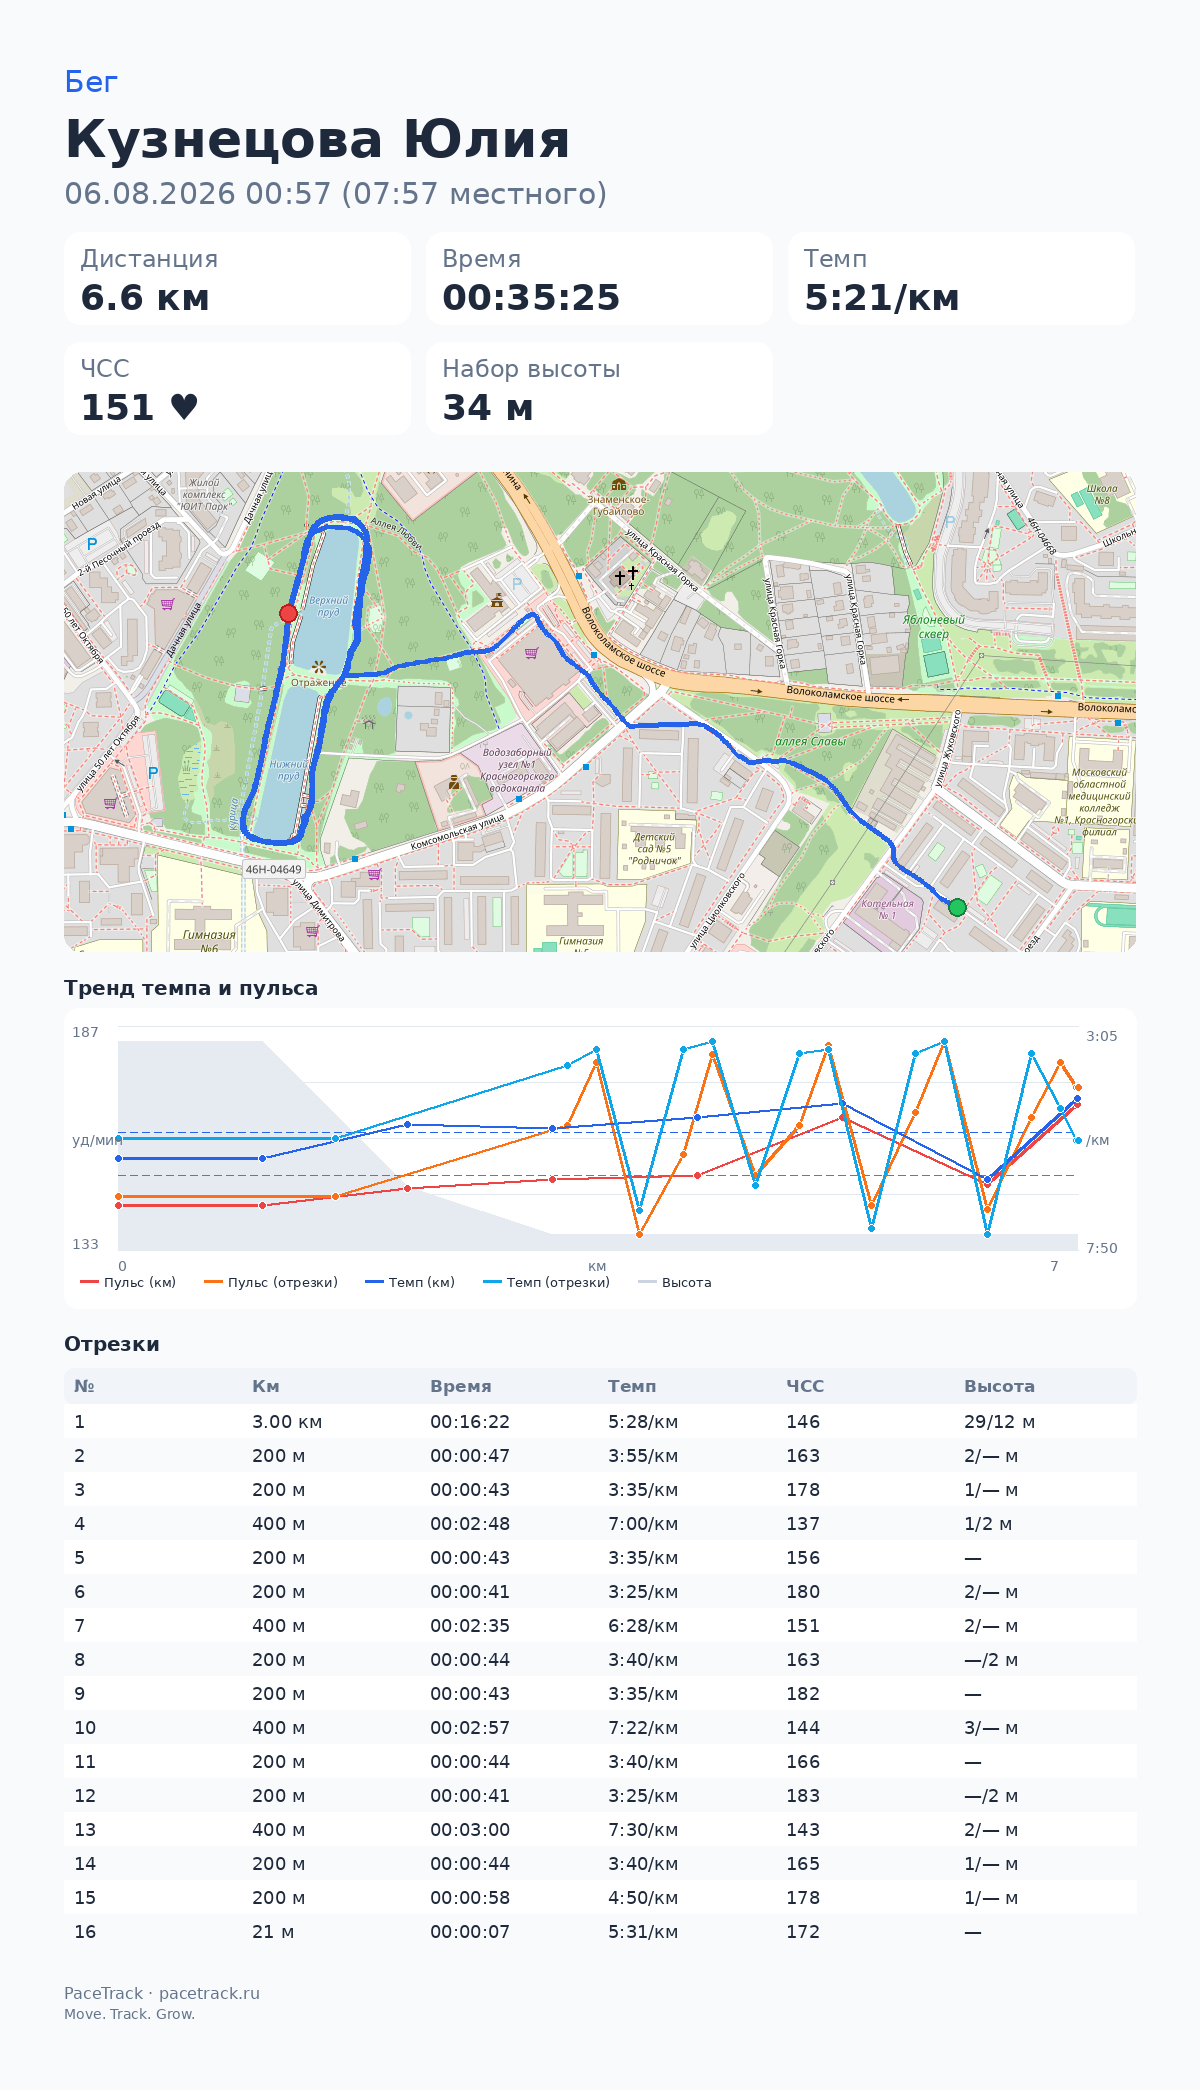Click the heart icon beside ЧСС 151
Screen dimensions: 1200x2090
pos(184,407)
